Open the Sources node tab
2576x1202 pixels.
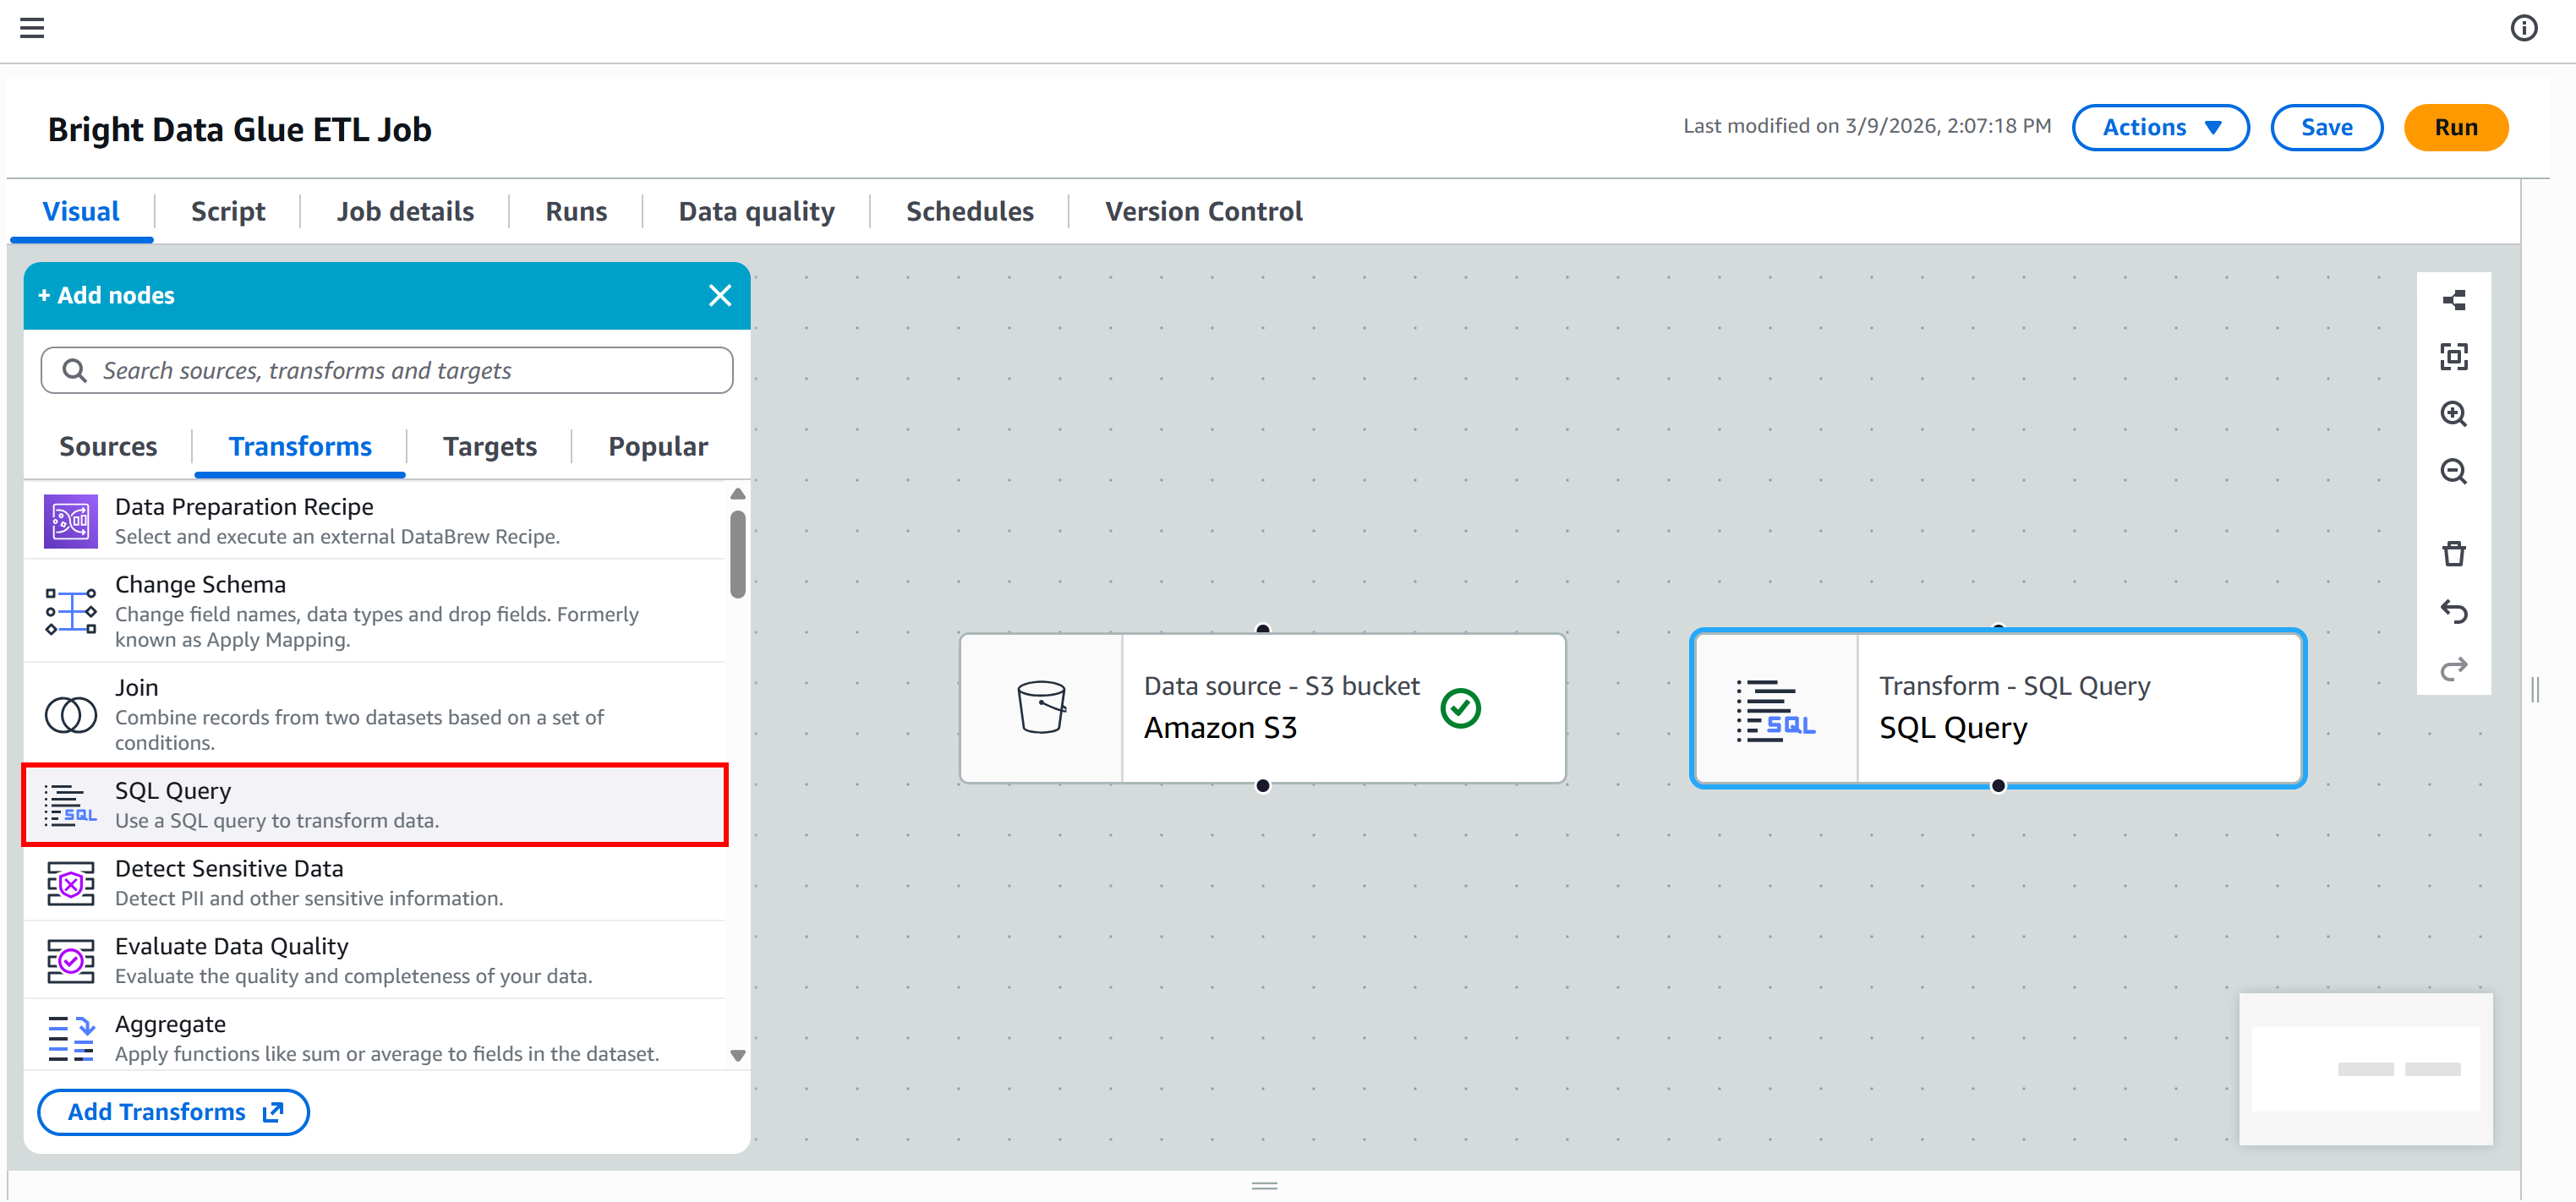coord(108,447)
